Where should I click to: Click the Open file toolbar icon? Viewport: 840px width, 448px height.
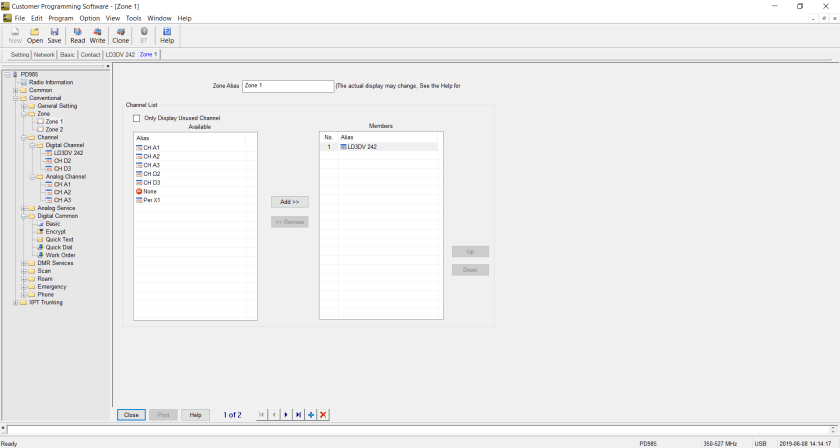point(35,35)
